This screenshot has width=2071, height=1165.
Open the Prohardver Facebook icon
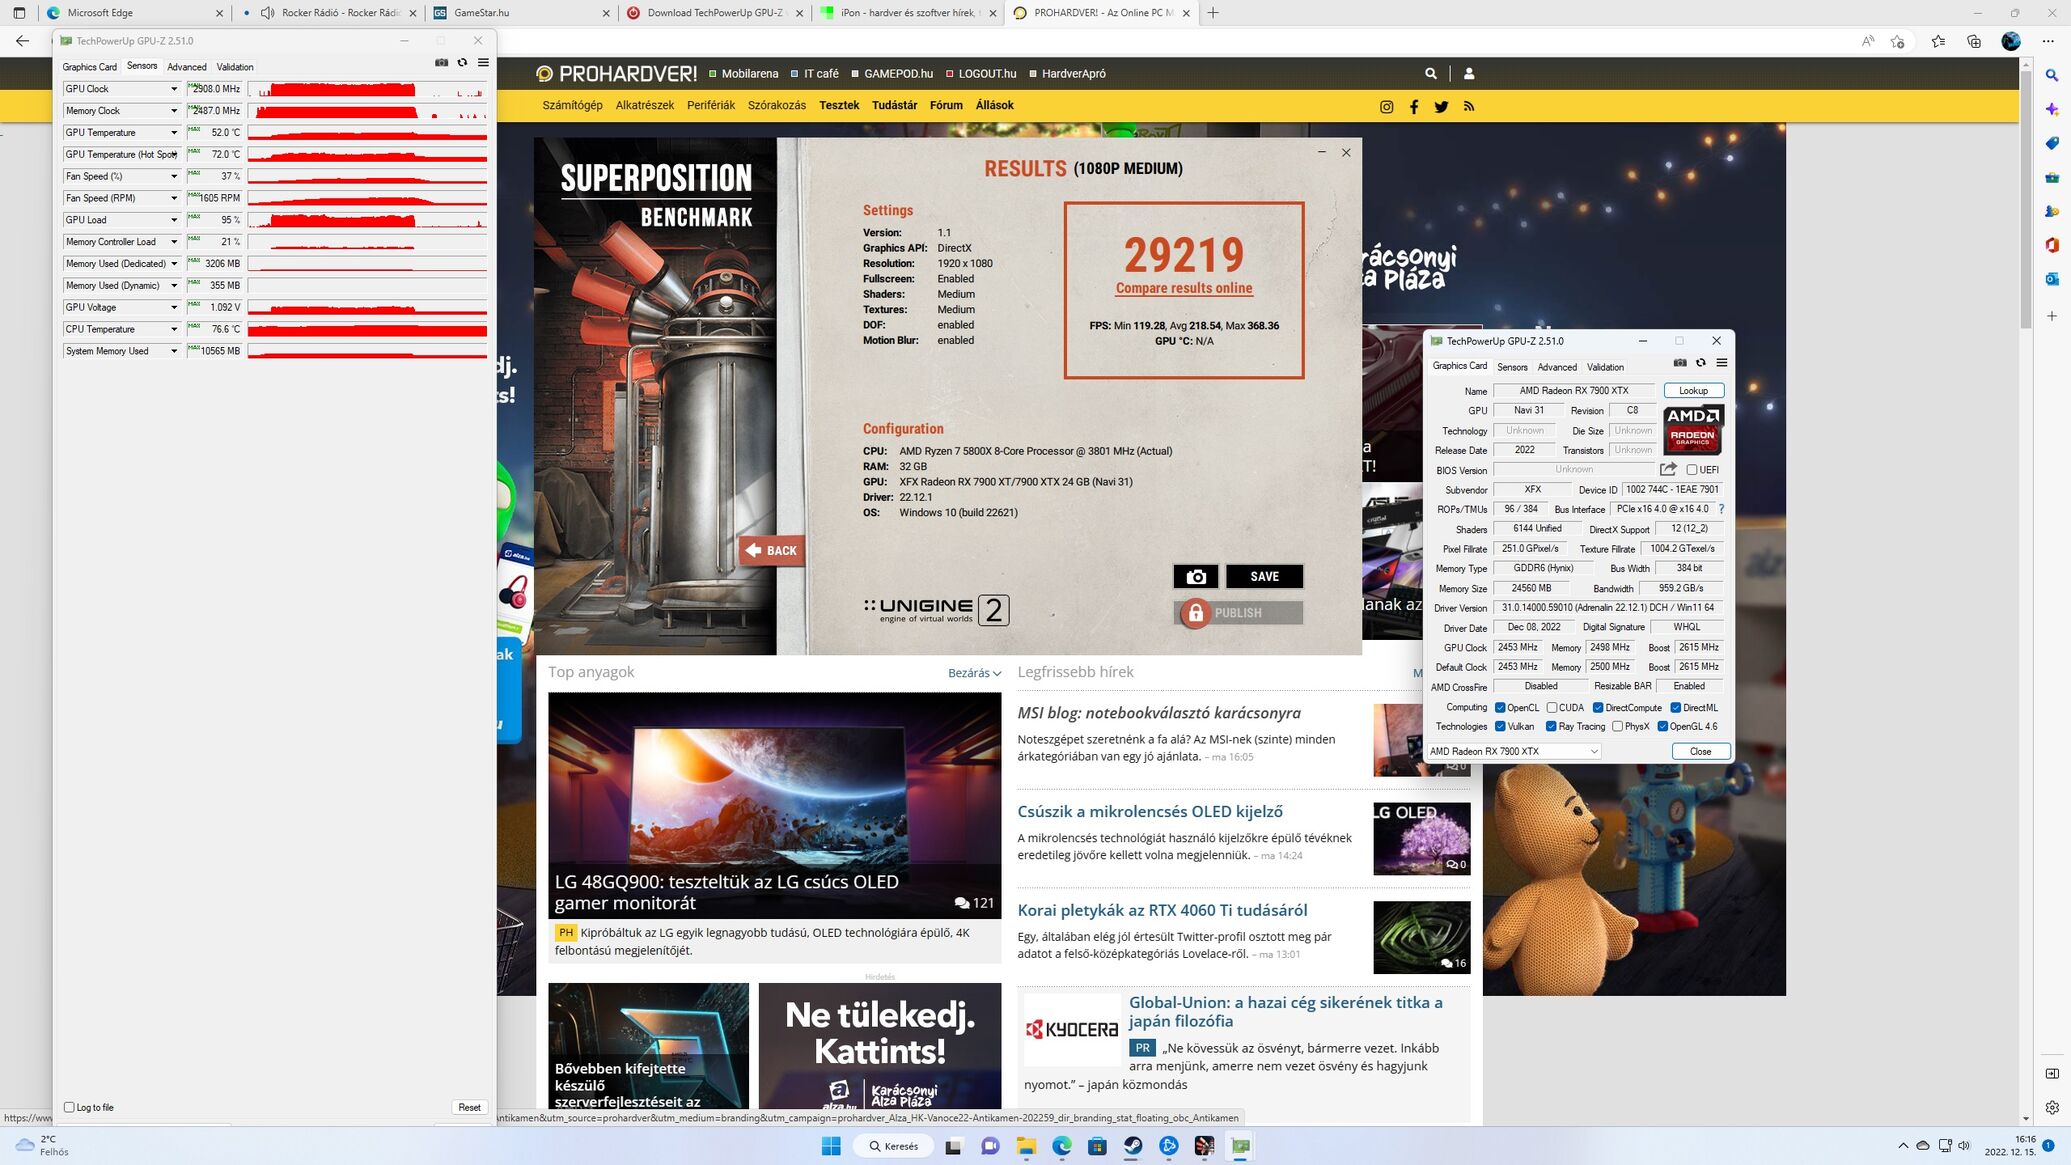click(1414, 107)
